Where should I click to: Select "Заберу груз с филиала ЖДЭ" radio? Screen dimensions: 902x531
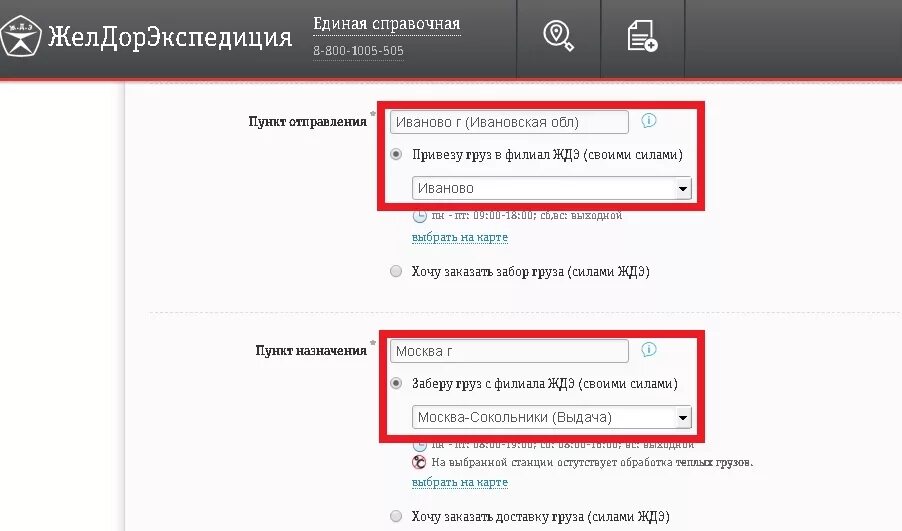(x=396, y=383)
